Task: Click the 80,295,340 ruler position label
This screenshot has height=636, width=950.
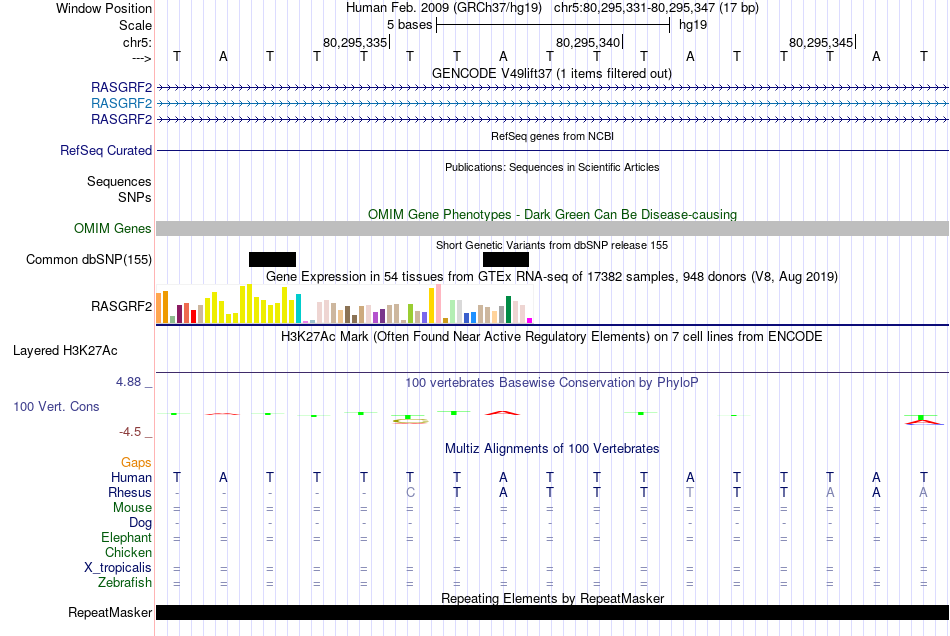Action: click(588, 42)
